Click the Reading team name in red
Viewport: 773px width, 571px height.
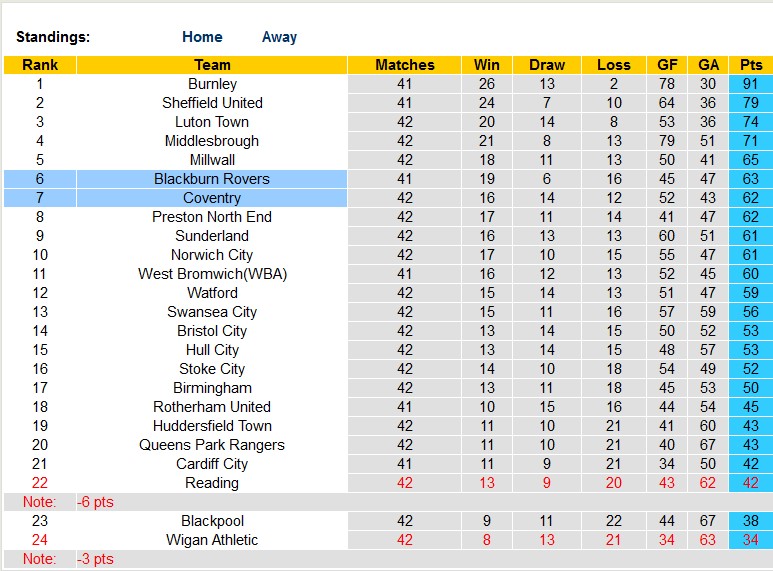pyautogui.click(x=212, y=483)
